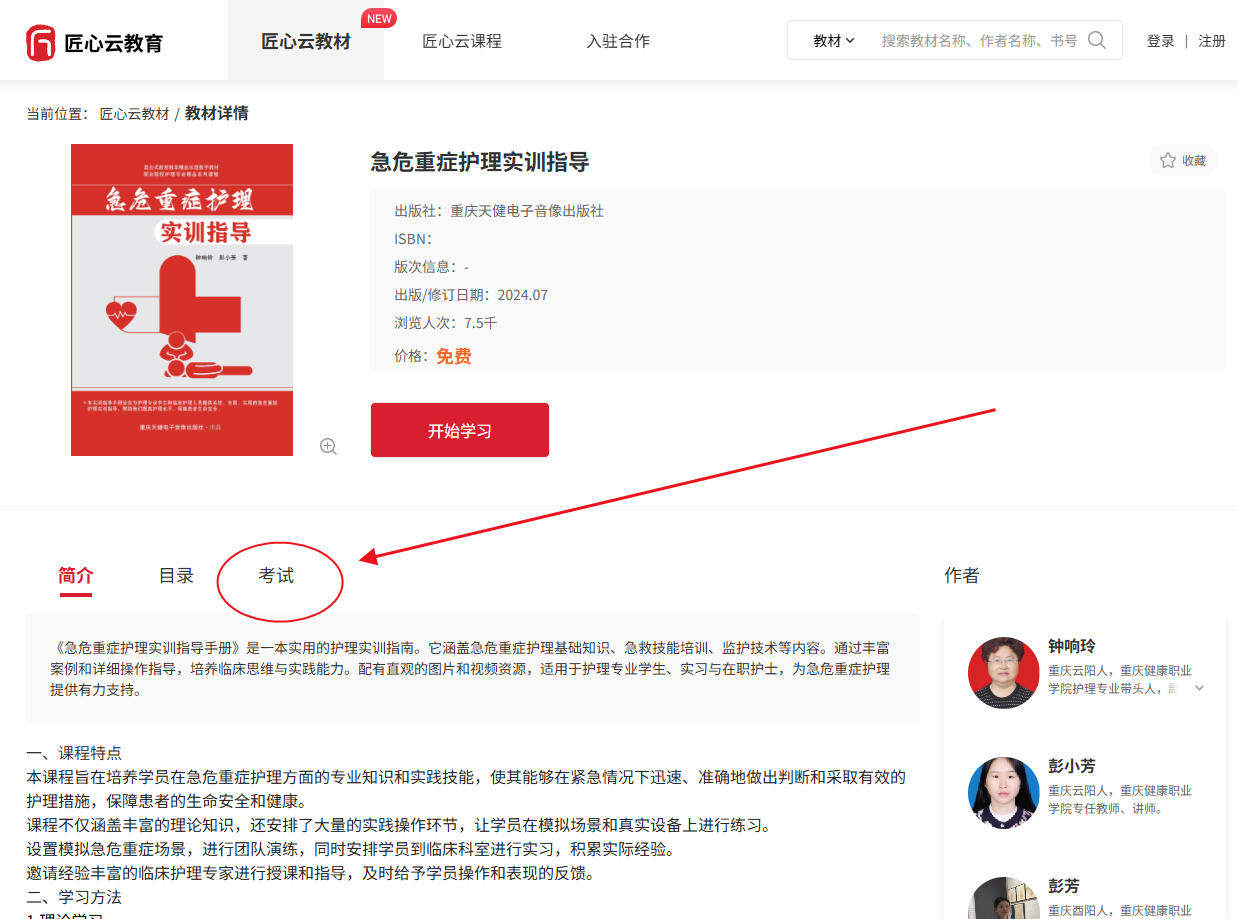
Task: Click the 匠心云教育 logo icon
Action: pyautogui.click(x=40, y=43)
